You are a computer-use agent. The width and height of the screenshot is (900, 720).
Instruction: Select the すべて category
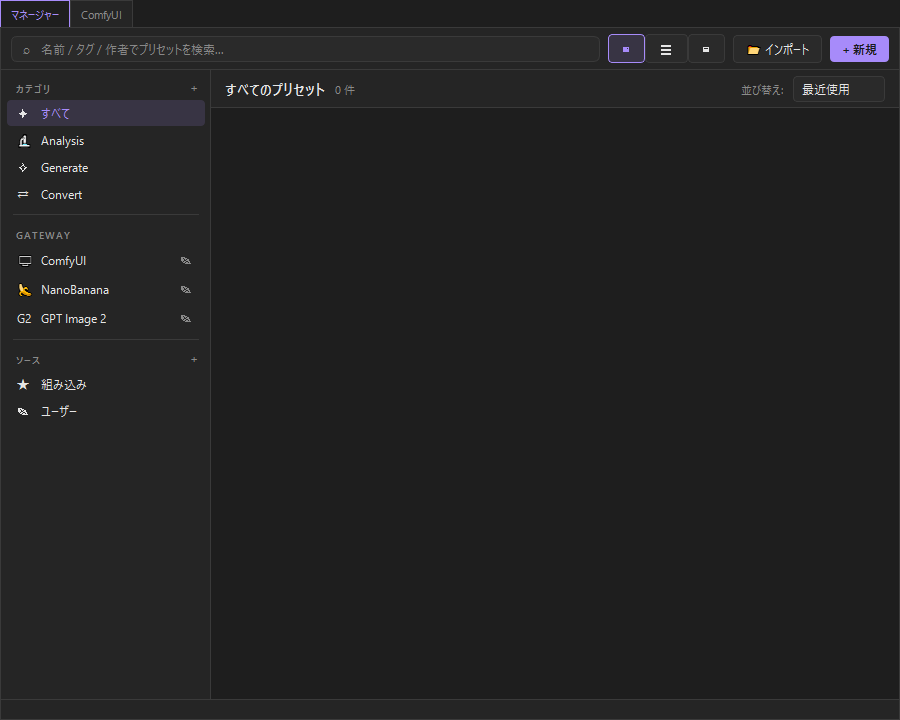point(106,113)
